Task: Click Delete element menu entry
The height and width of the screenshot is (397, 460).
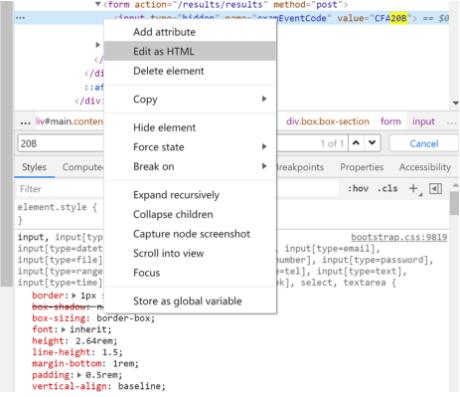Action: coord(168,71)
